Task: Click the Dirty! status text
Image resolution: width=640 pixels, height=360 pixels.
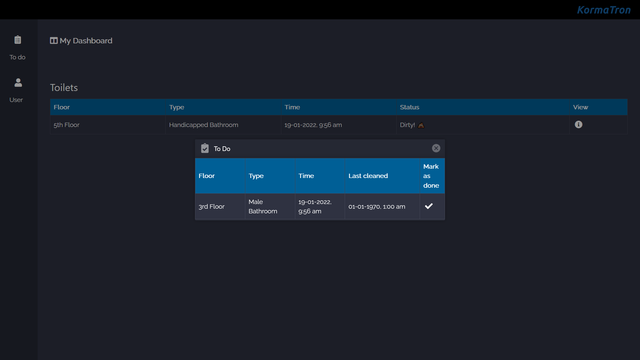Action: click(x=407, y=125)
